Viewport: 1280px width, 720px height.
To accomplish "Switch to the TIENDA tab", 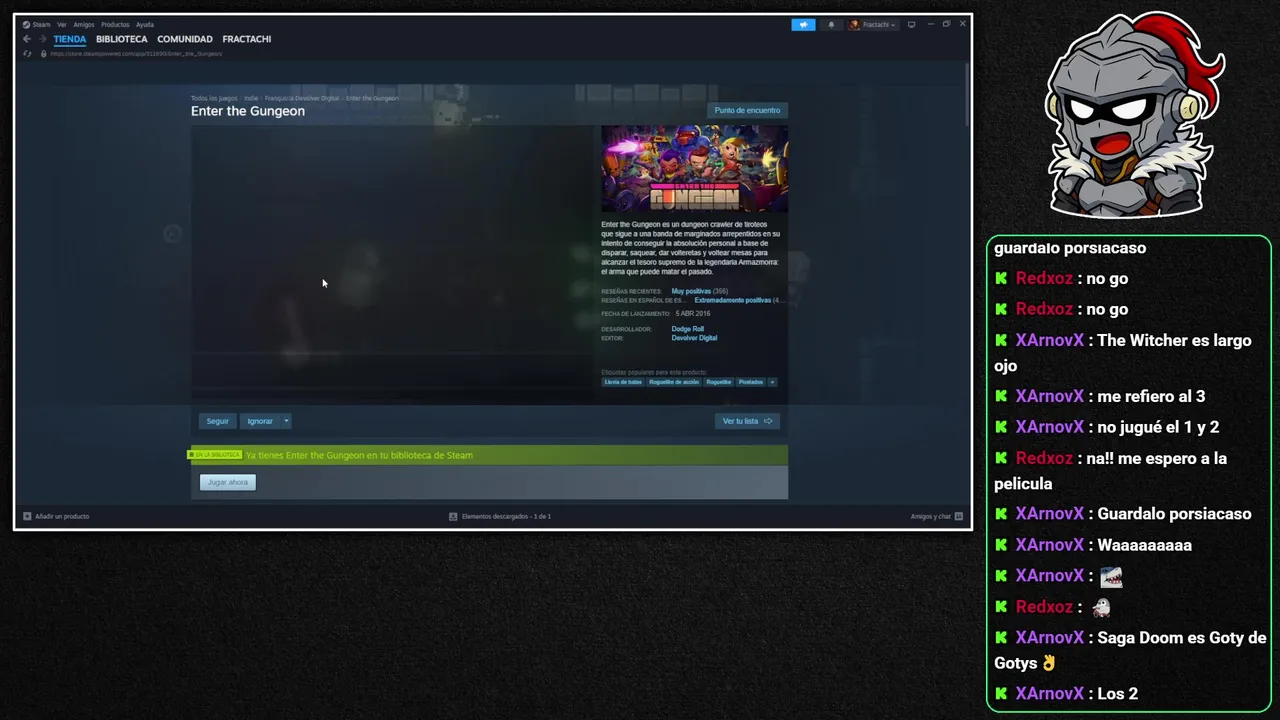I will (x=70, y=39).
